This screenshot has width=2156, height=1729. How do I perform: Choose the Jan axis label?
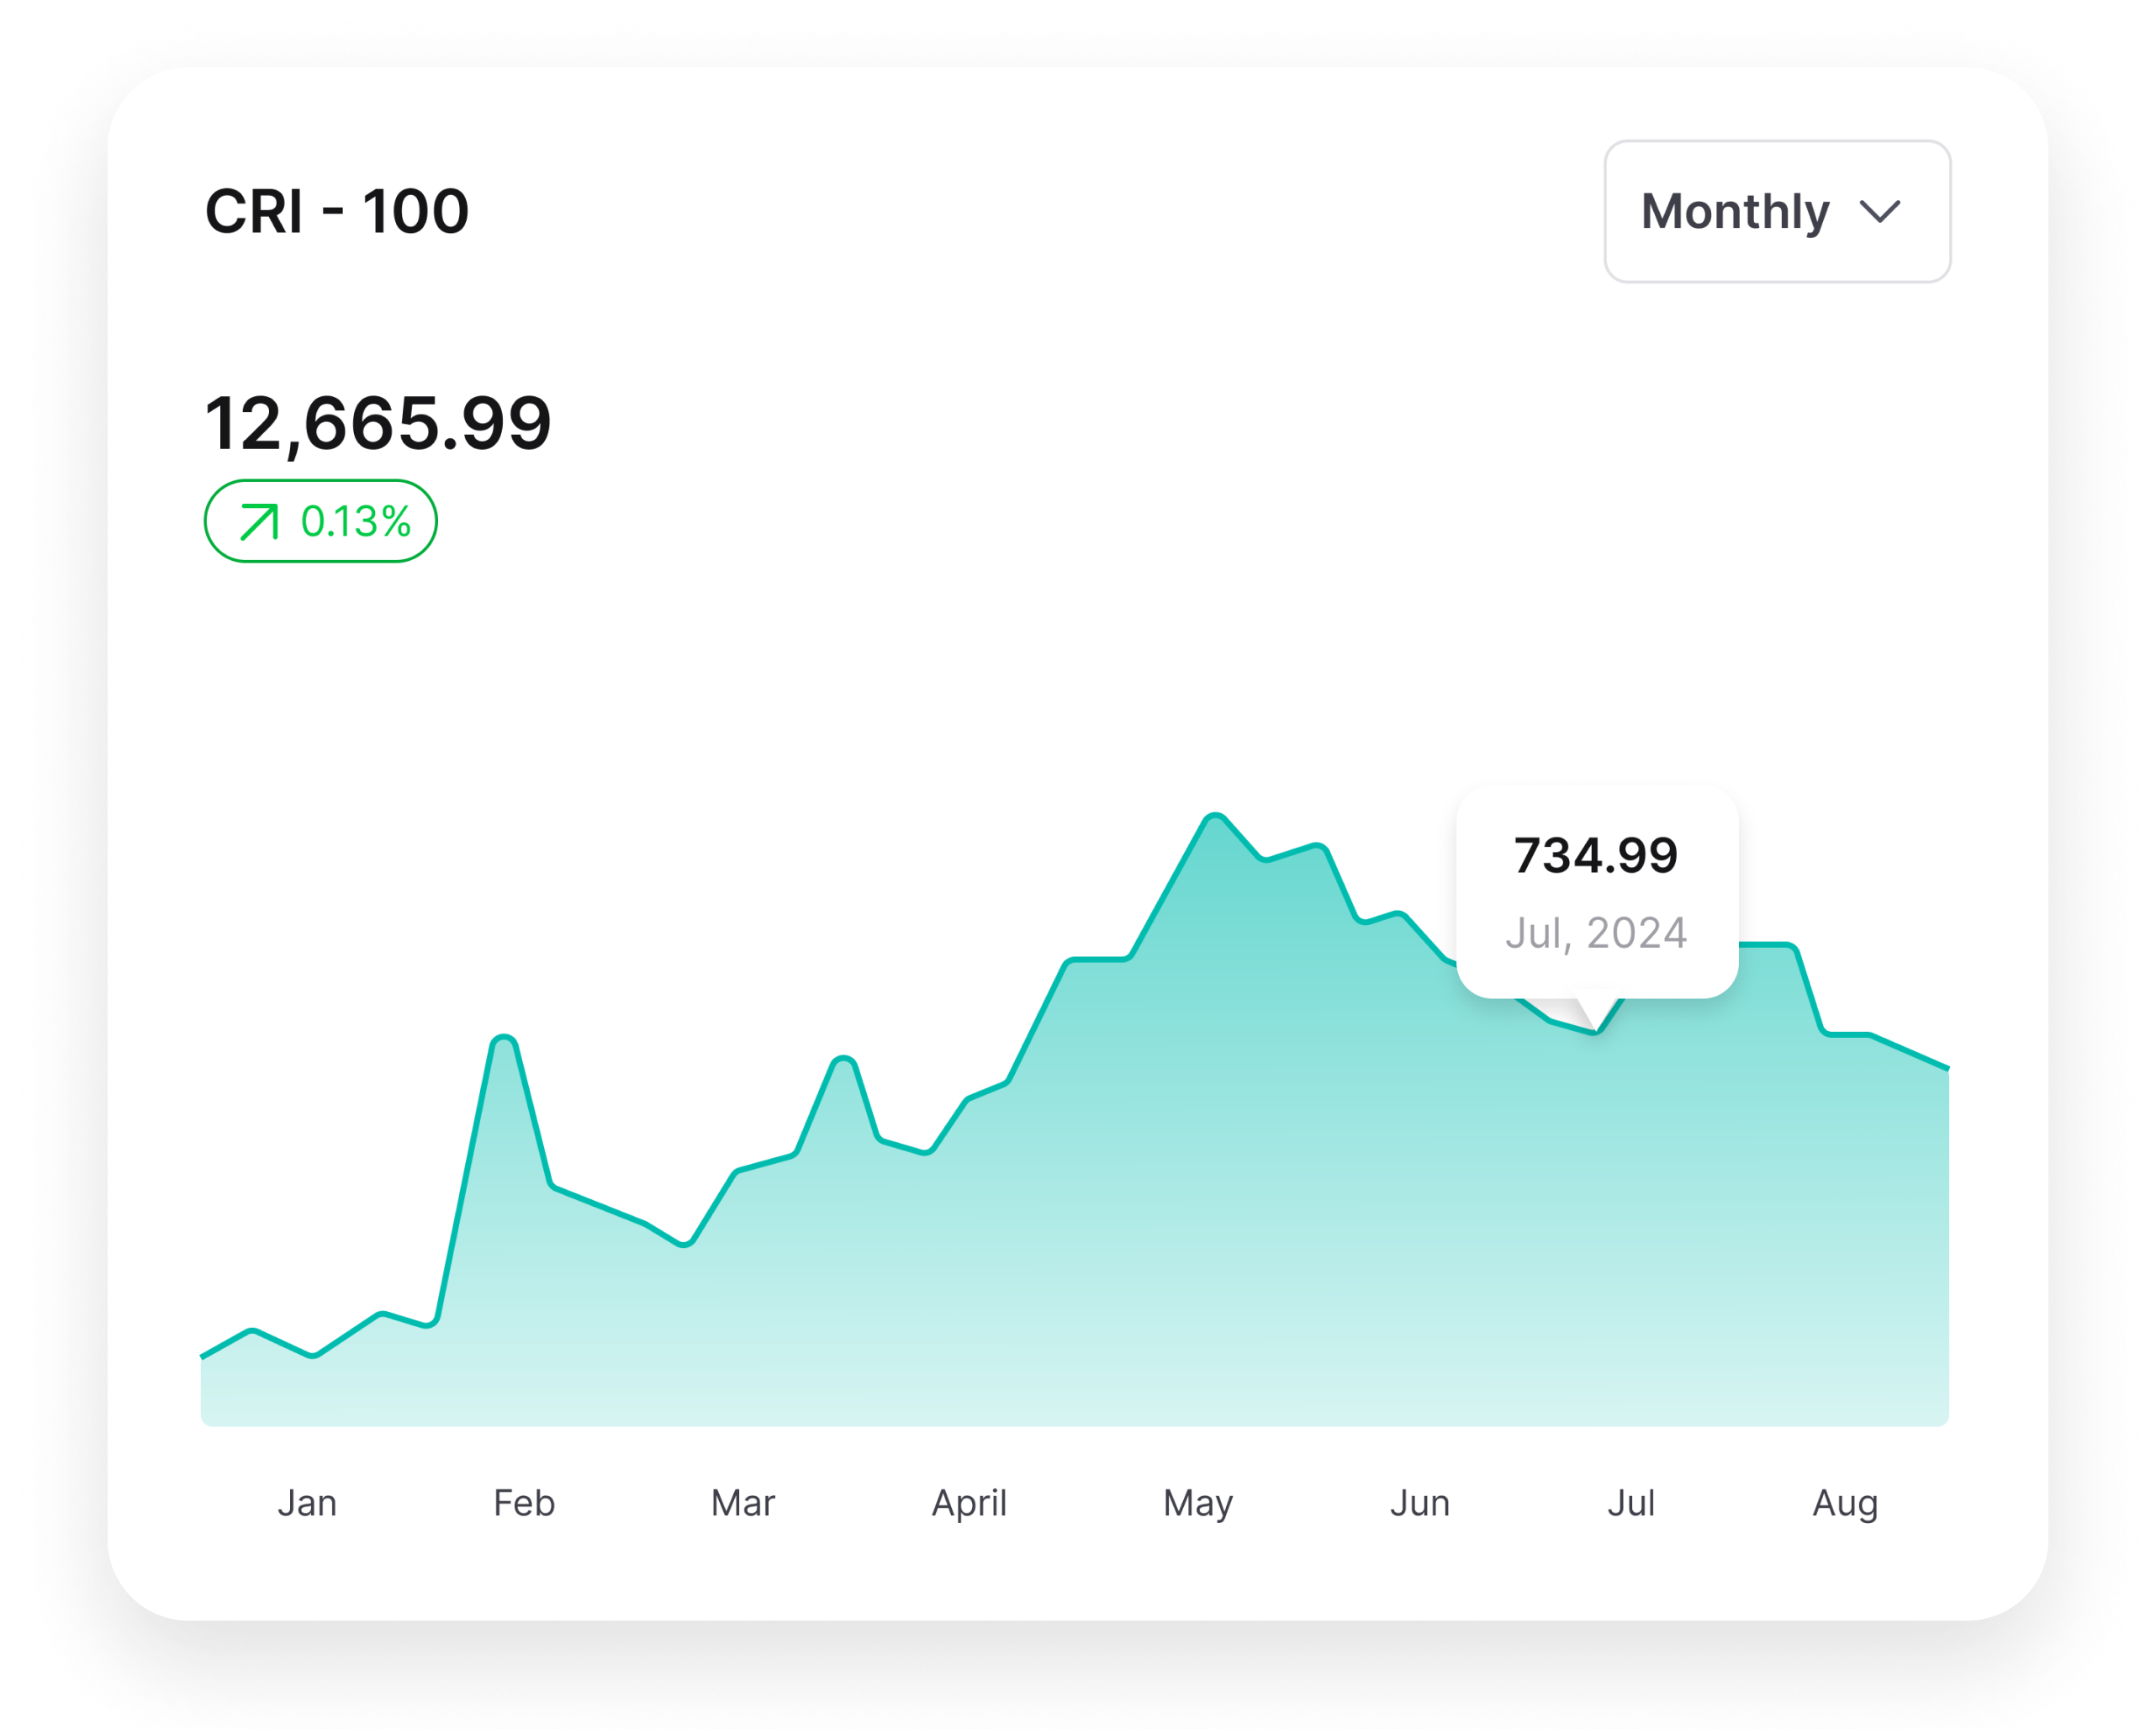pyautogui.click(x=307, y=1503)
